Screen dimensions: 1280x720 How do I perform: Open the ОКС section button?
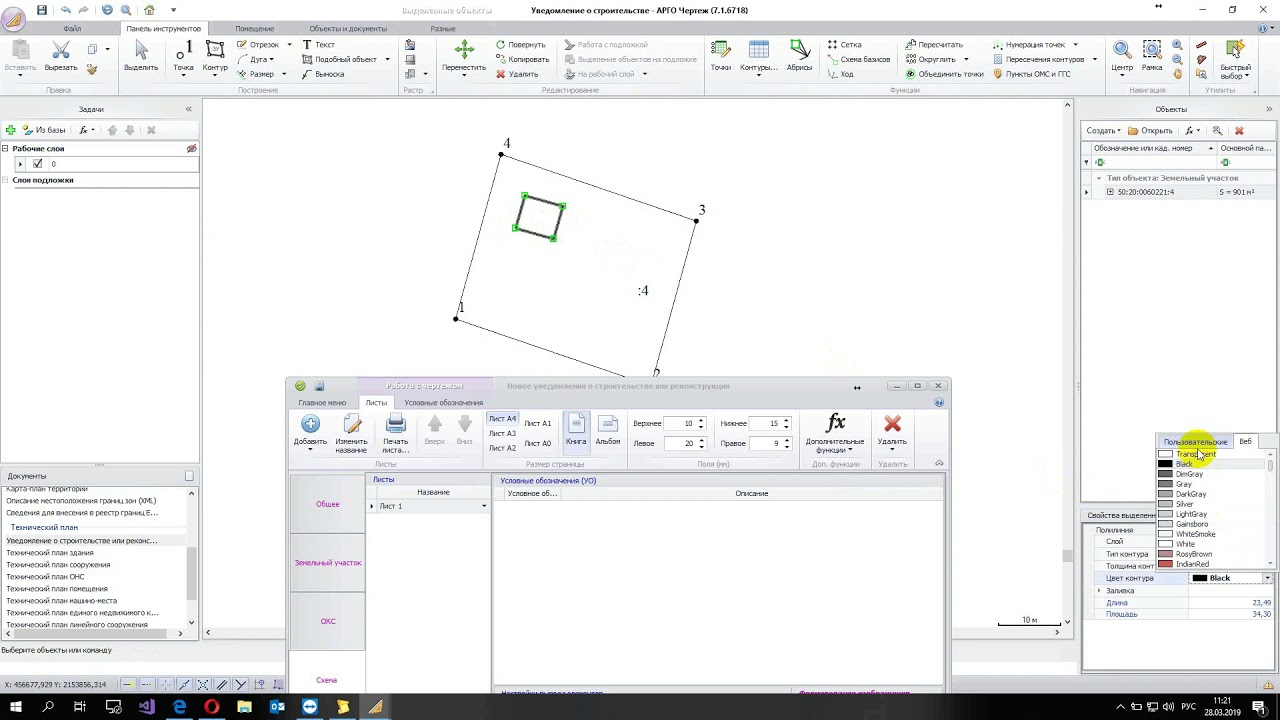point(328,621)
